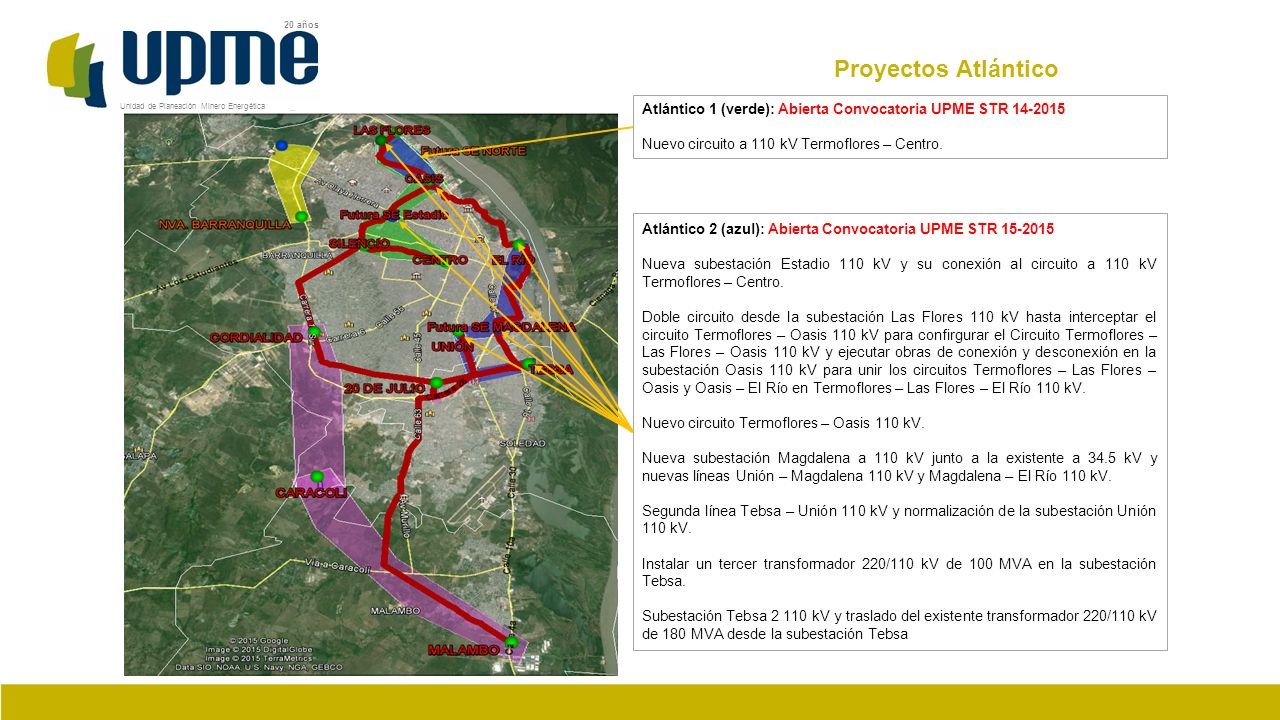Select the 'Futura SE Estadio' map label
This screenshot has height=720, width=1280.
pyautogui.click(x=393, y=215)
